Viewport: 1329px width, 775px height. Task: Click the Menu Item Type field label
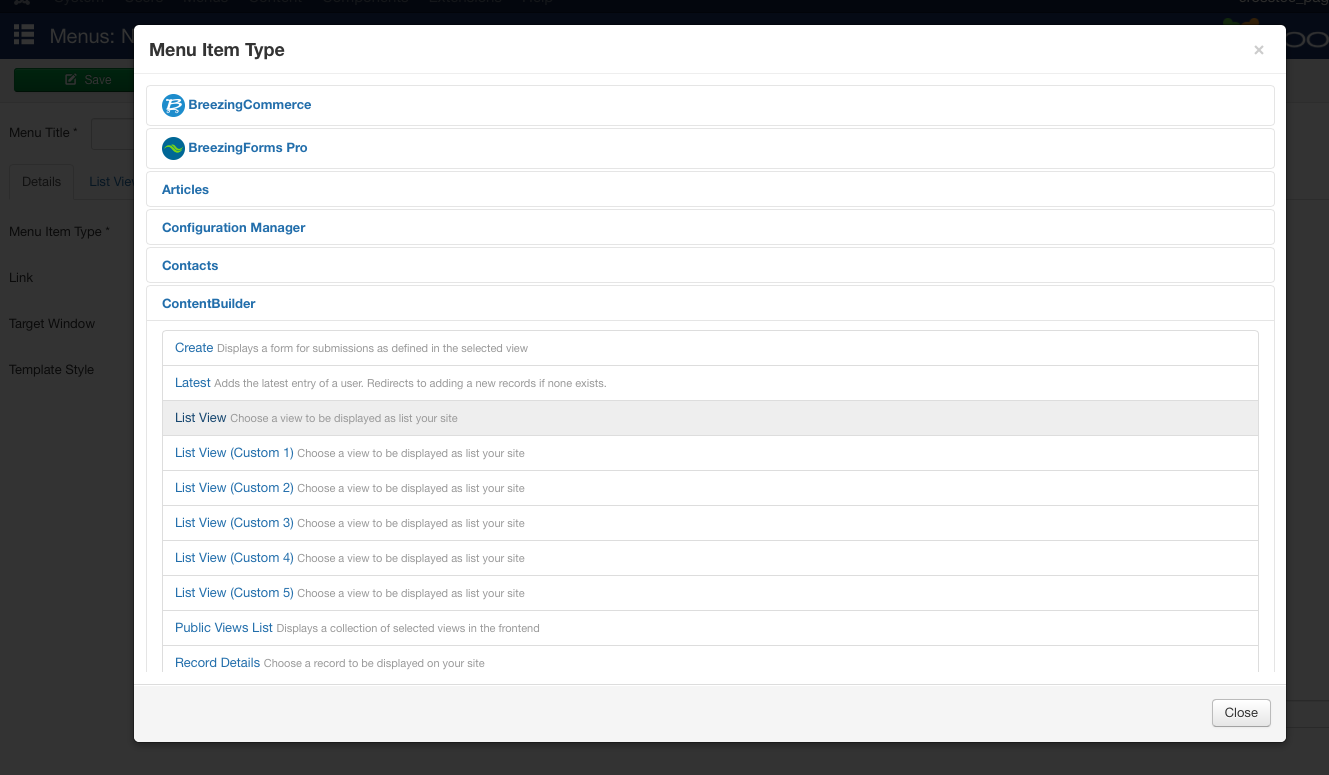click(x=59, y=231)
